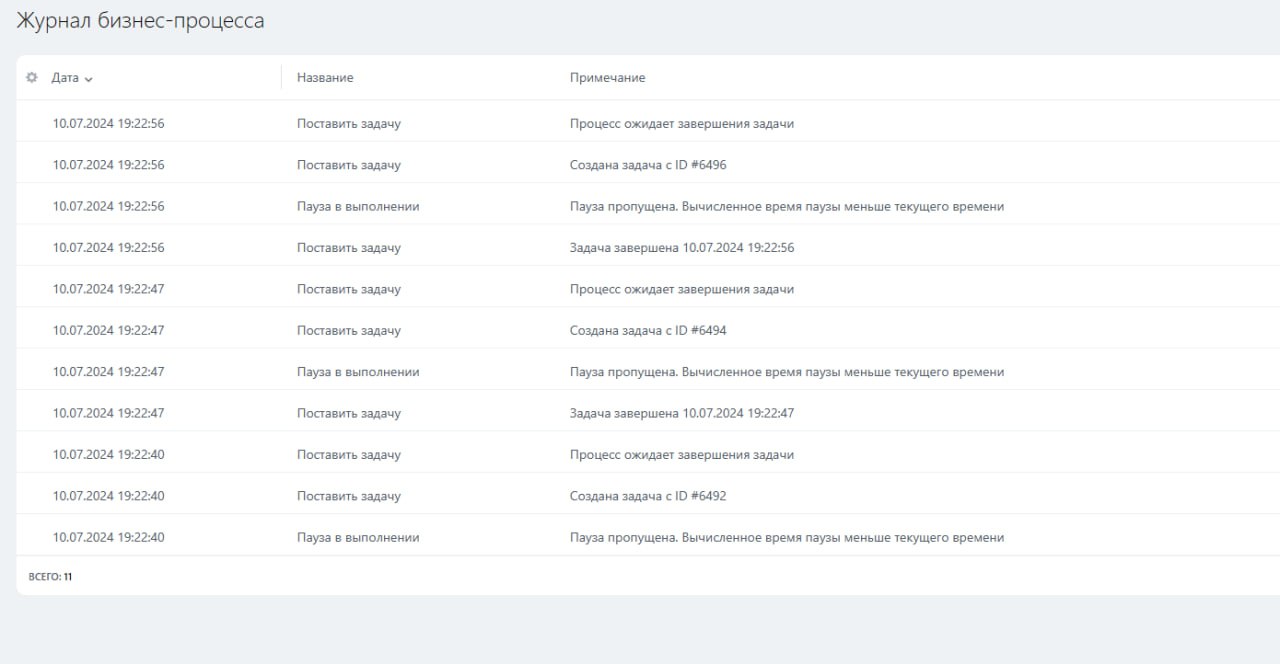Click the Примечание column header

click(x=607, y=78)
